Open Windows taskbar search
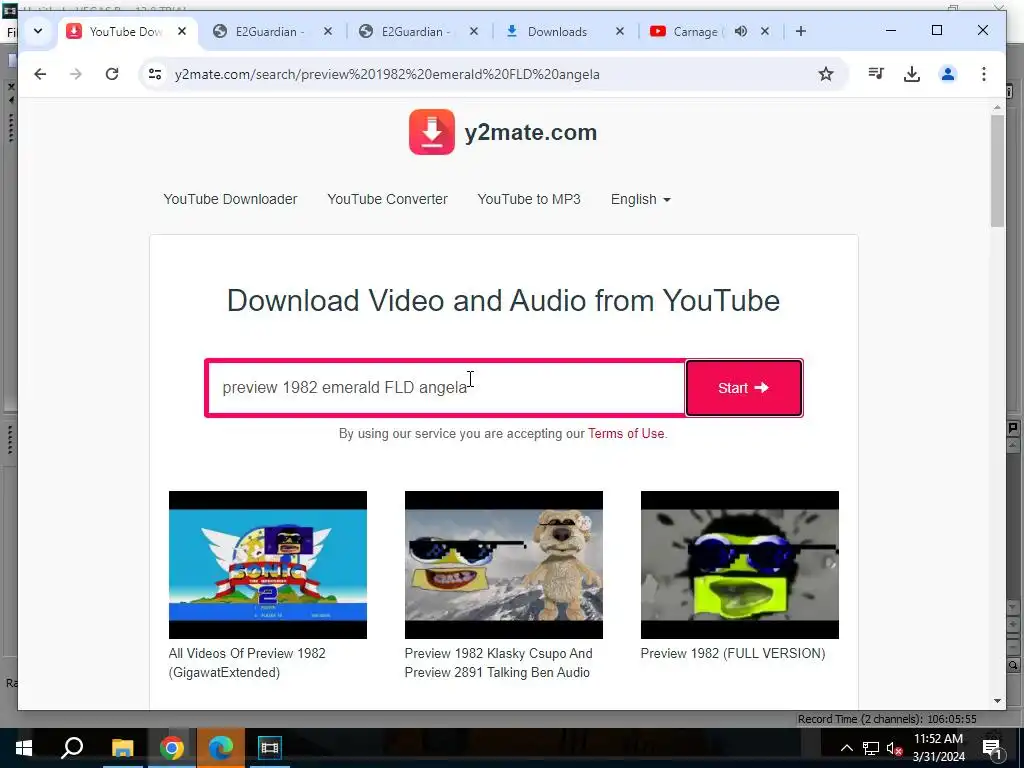 (72, 748)
